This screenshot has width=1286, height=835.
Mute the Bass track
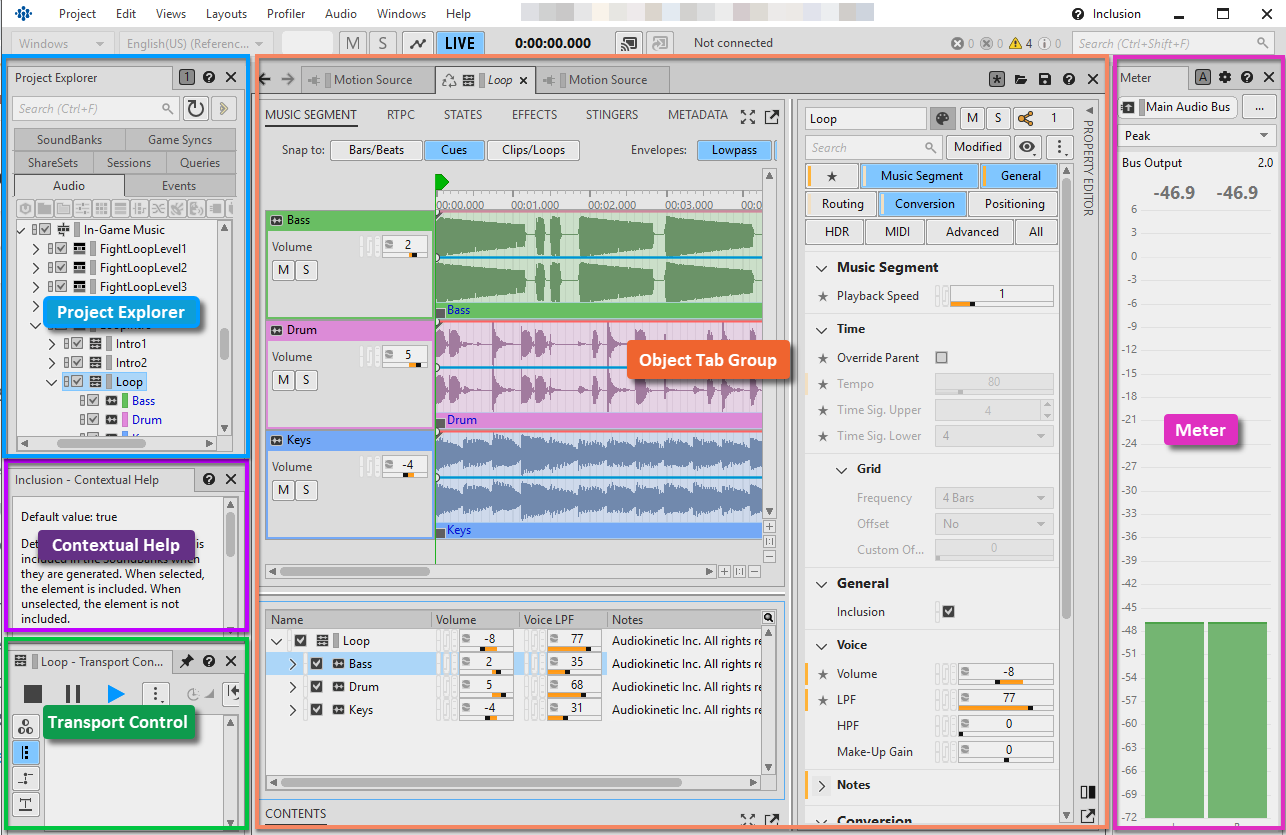[284, 270]
